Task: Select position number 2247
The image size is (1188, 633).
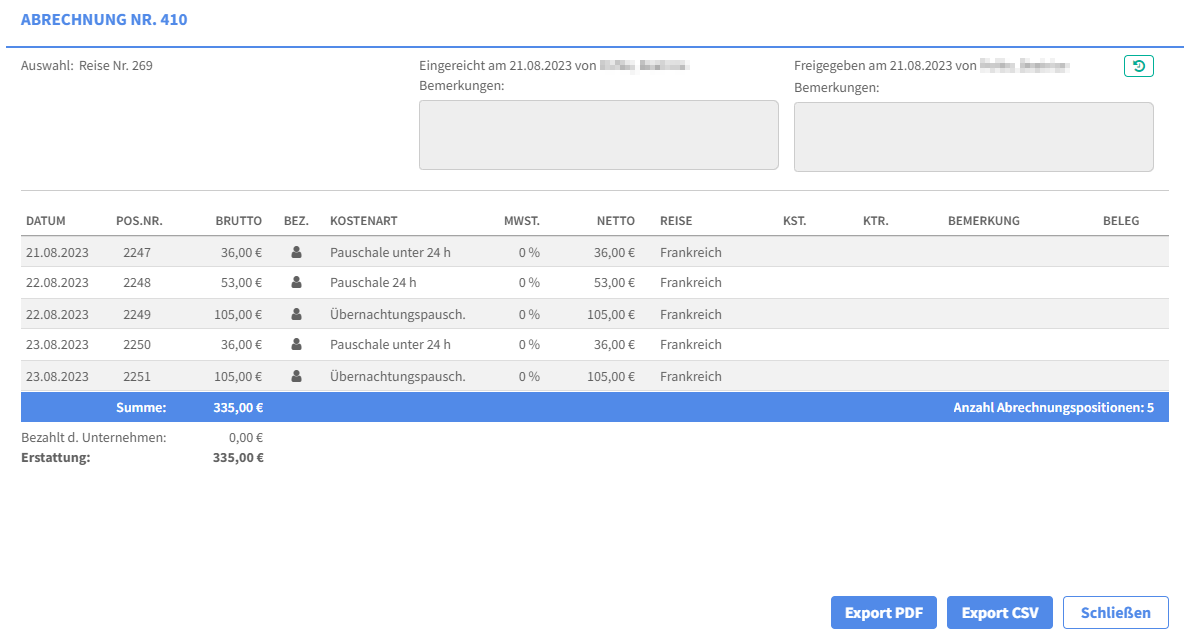Action: (137, 252)
